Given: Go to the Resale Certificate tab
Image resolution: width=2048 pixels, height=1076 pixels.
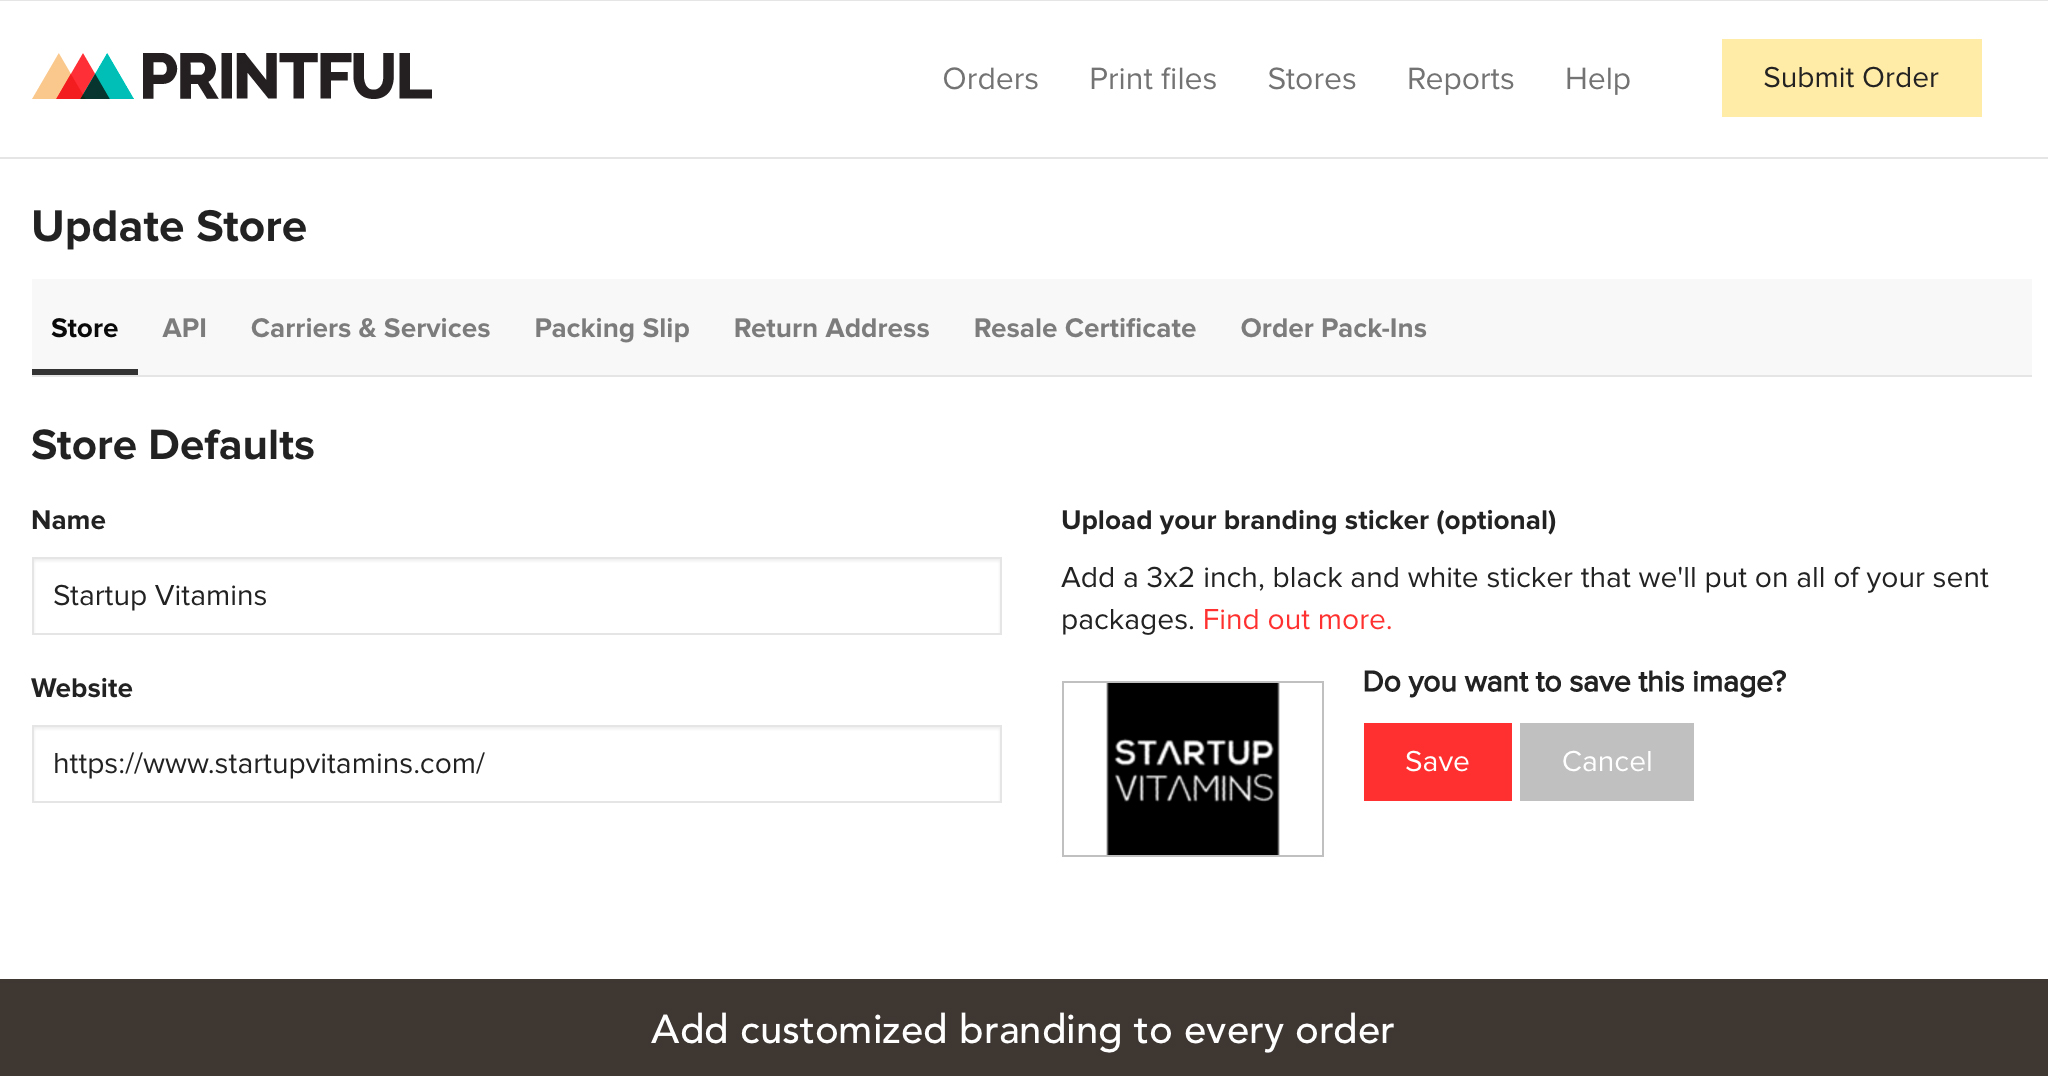Looking at the screenshot, I should coord(1085,328).
